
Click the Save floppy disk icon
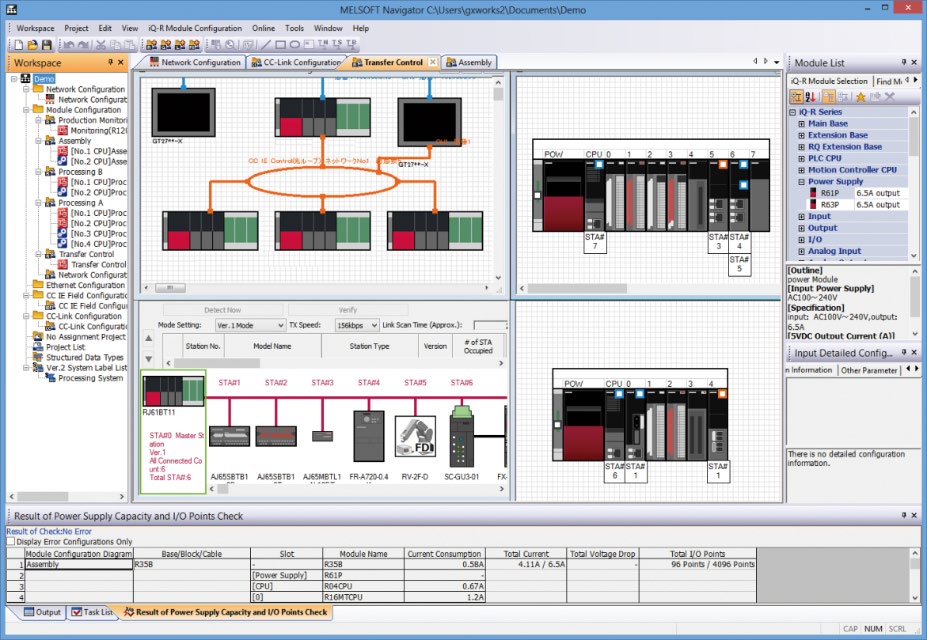coord(47,44)
